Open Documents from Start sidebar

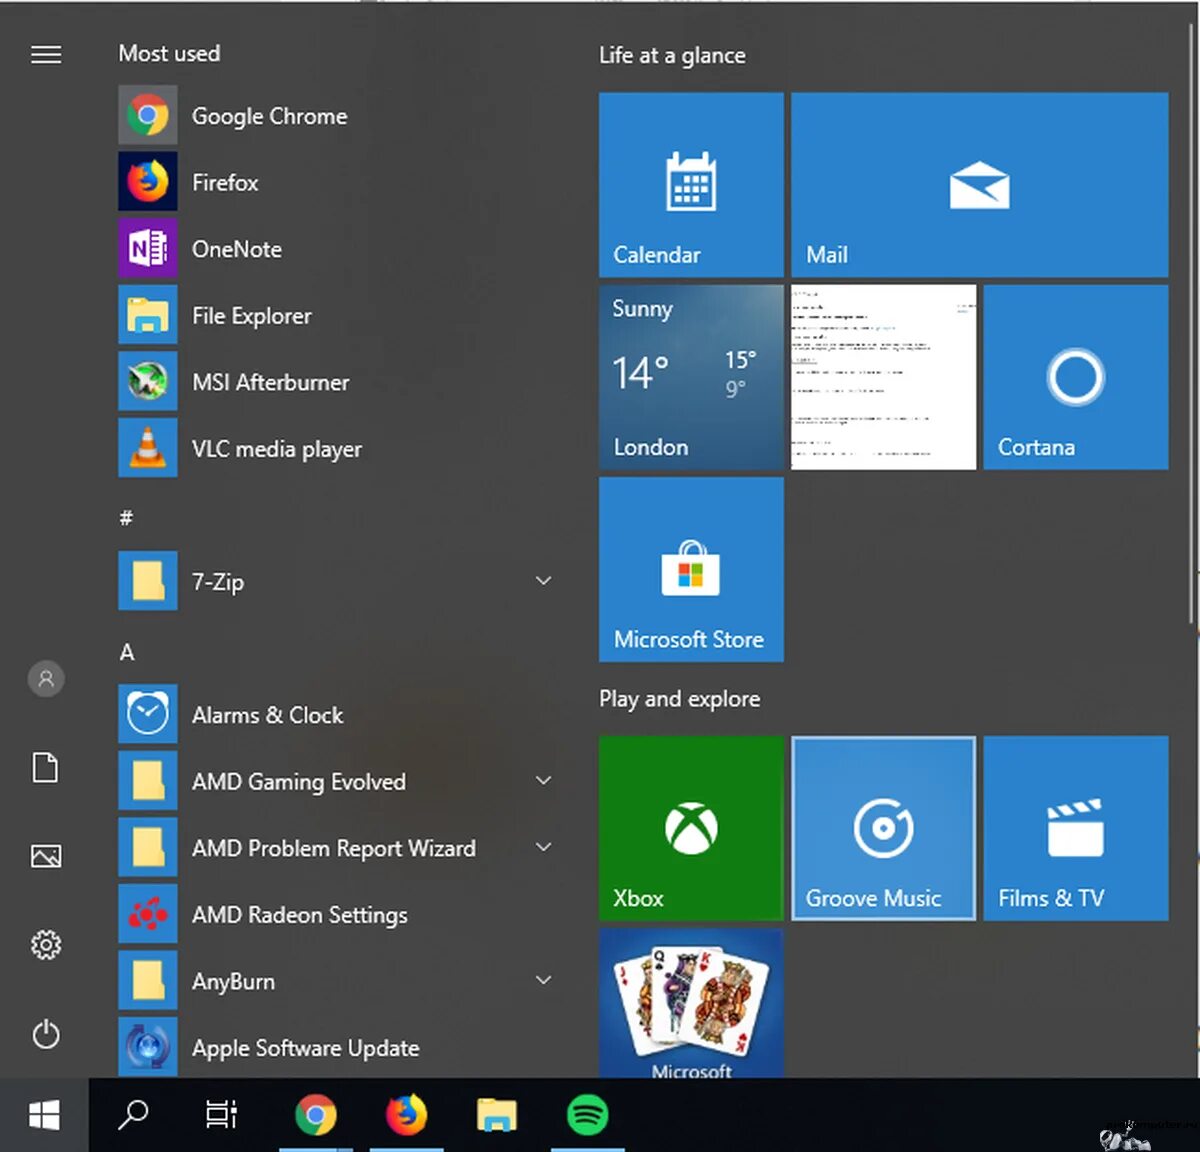pyautogui.click(x=46, y=768)
